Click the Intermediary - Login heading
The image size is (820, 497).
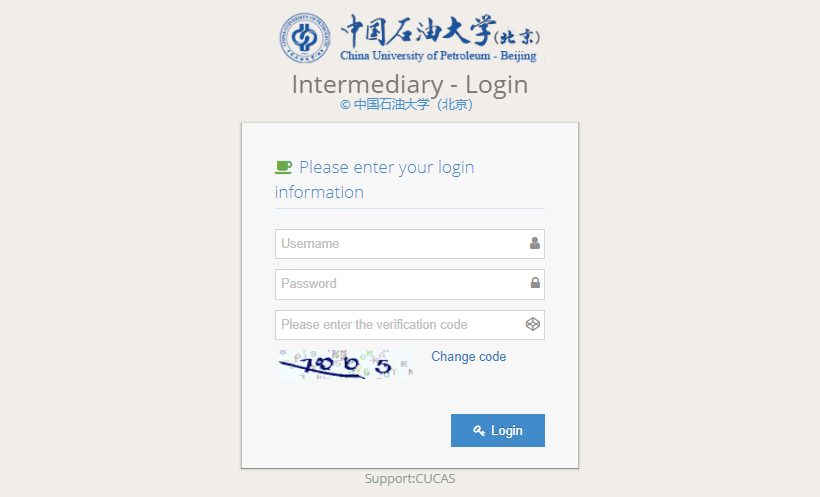click(410, 84)
